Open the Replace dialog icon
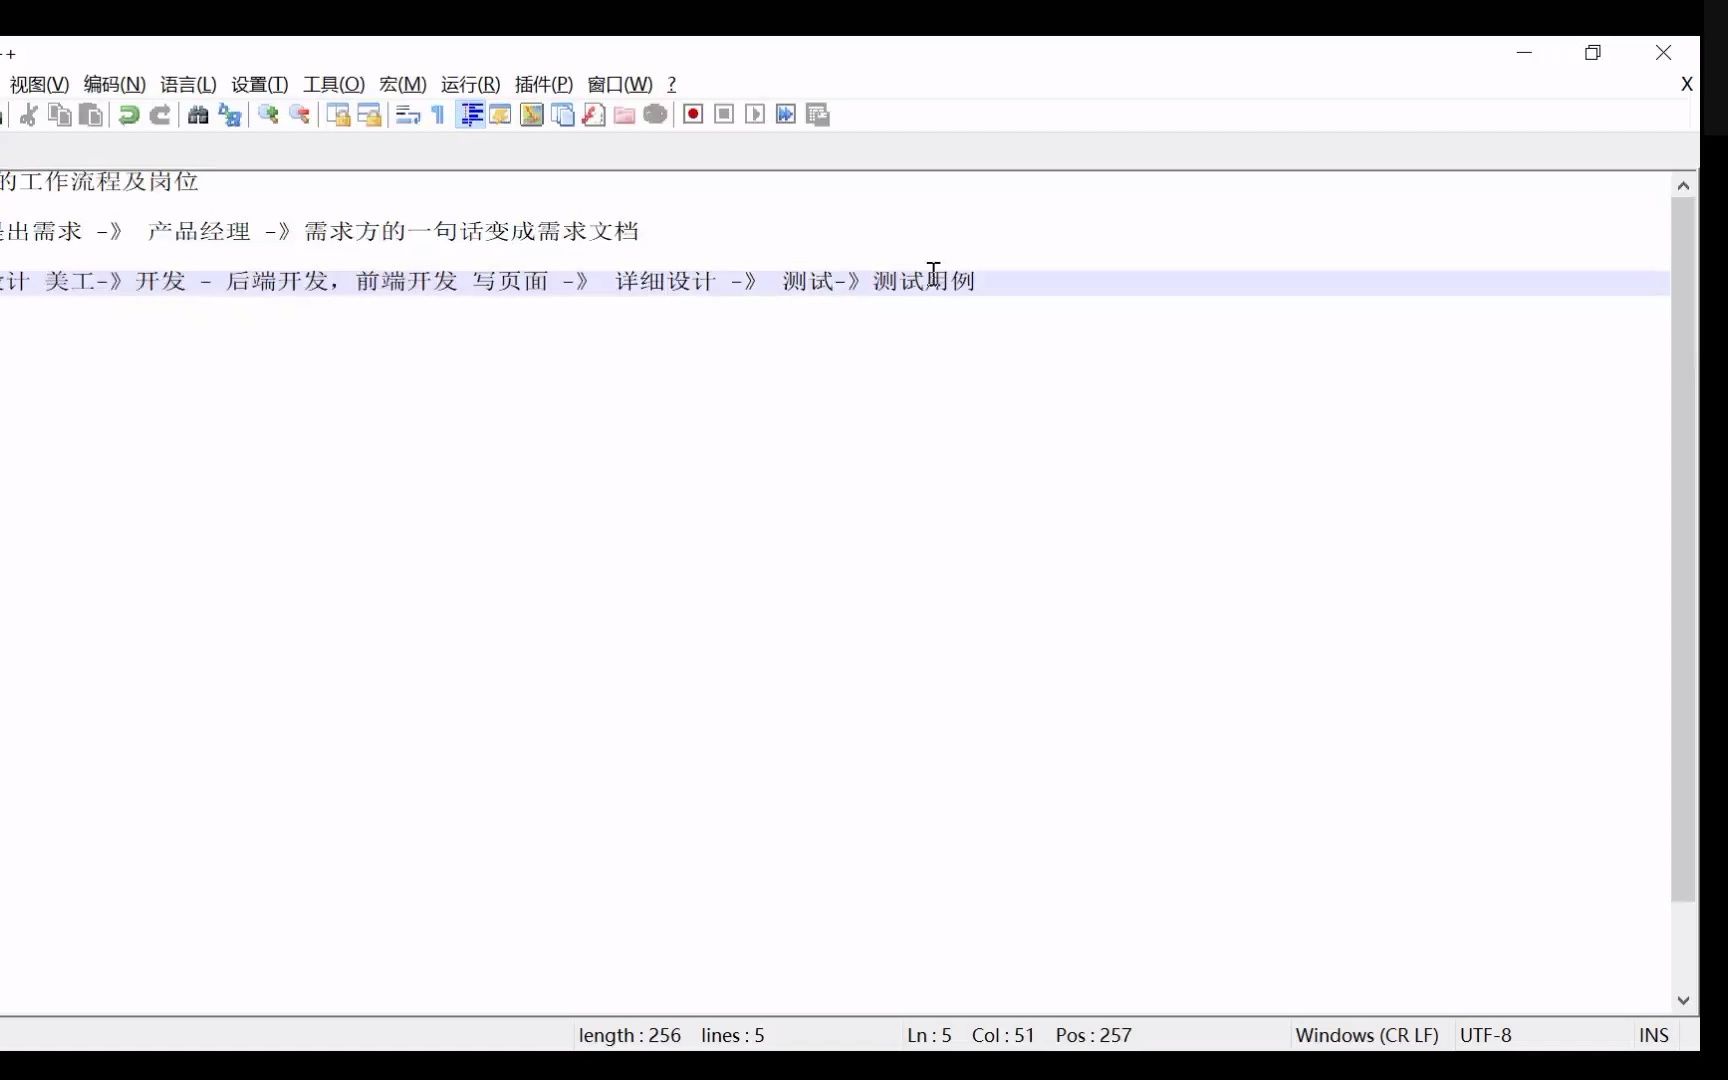This screenshot has width=1728, height=1080. click(230, 115)
